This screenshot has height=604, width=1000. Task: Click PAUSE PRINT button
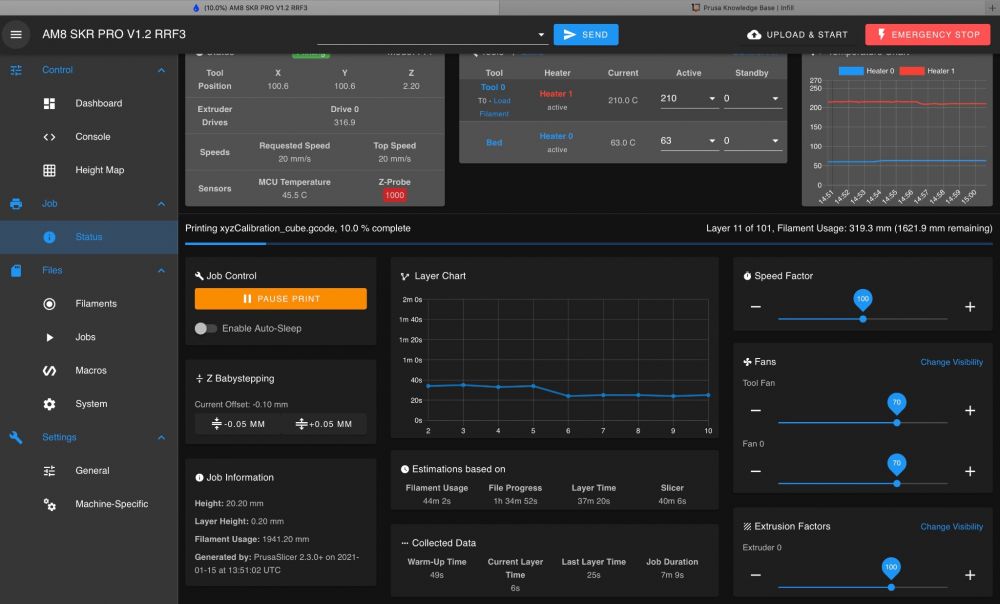tap(281, 298)
